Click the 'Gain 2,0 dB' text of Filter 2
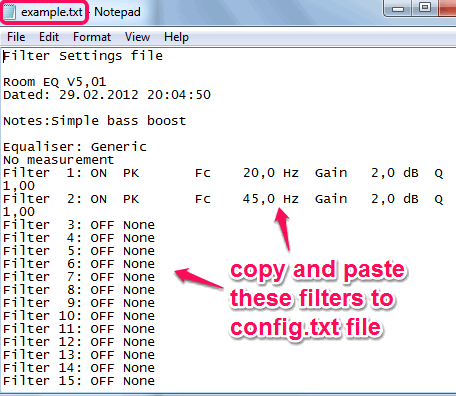Viewport: 456px width, 396px height. pyautogui.click(x=367, y=199)
